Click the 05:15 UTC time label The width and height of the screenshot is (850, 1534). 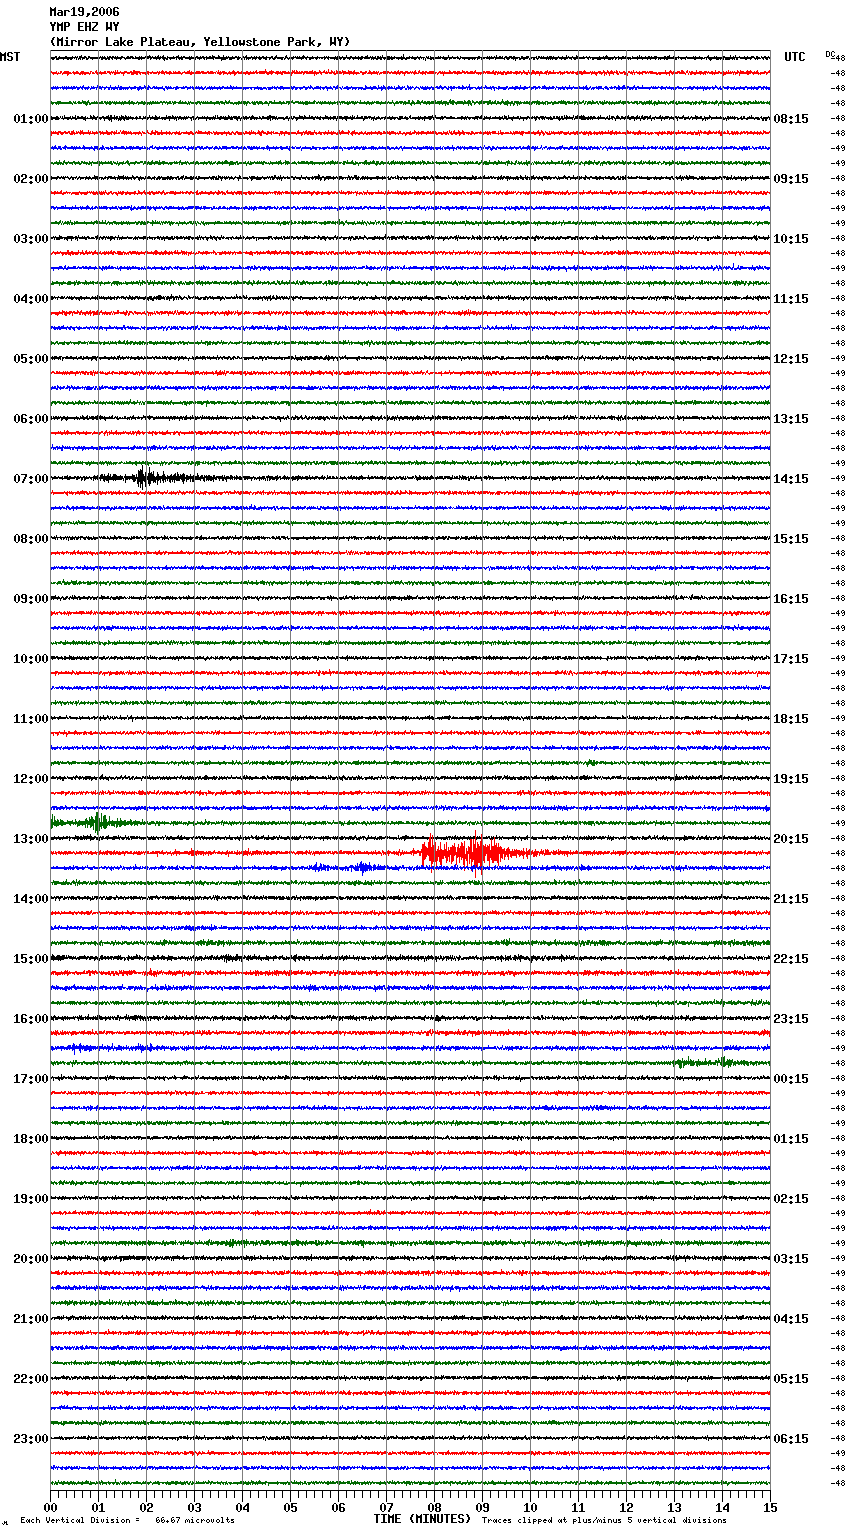click(791, 1379)
